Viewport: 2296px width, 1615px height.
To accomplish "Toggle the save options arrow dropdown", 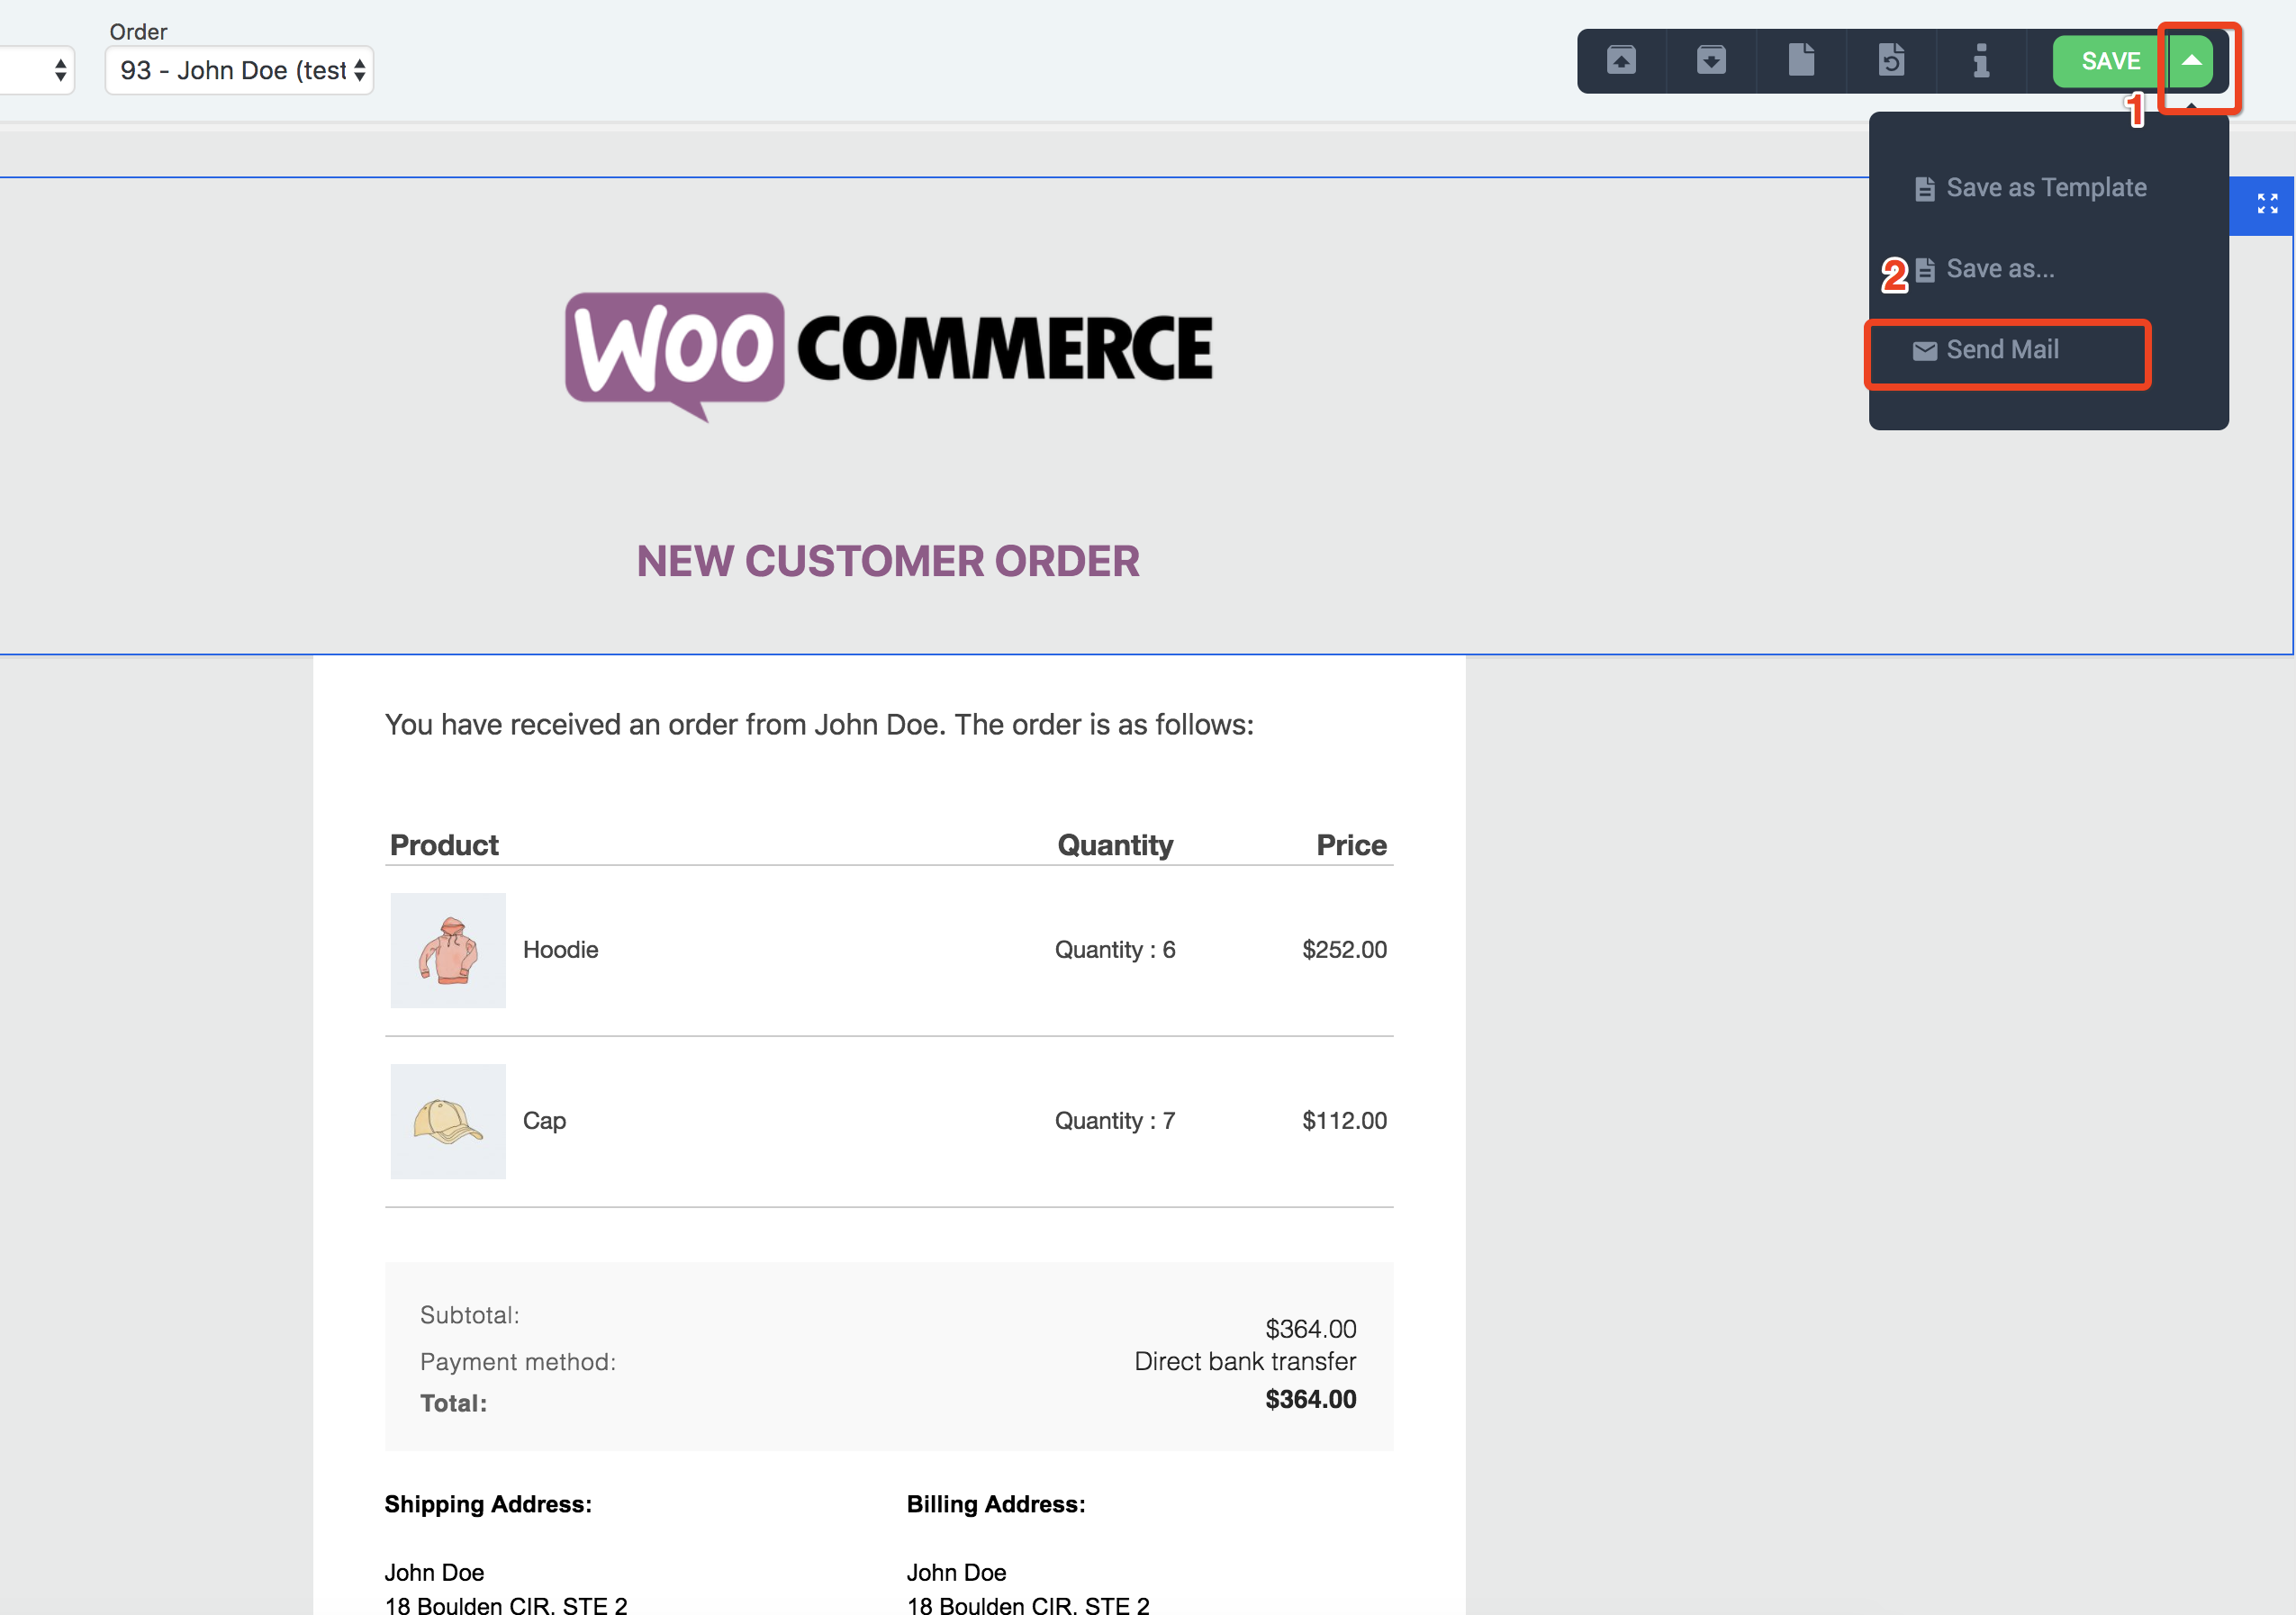I will 2191,61.
